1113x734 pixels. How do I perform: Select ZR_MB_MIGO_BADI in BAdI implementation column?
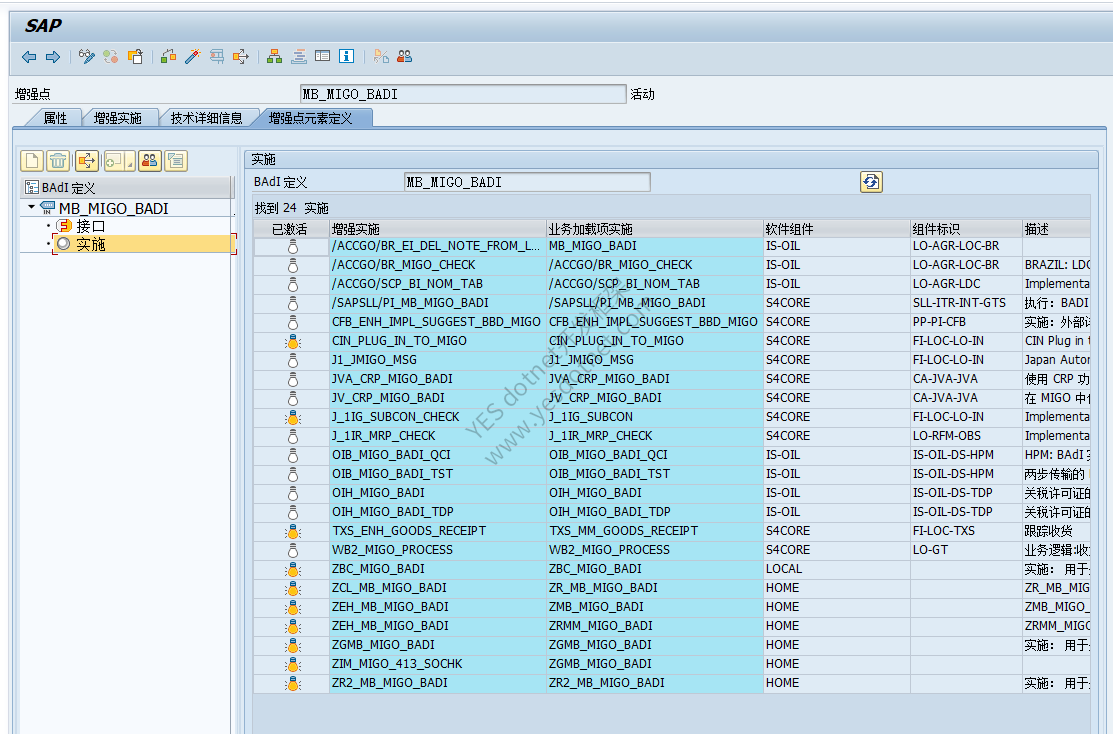[654, 588]
